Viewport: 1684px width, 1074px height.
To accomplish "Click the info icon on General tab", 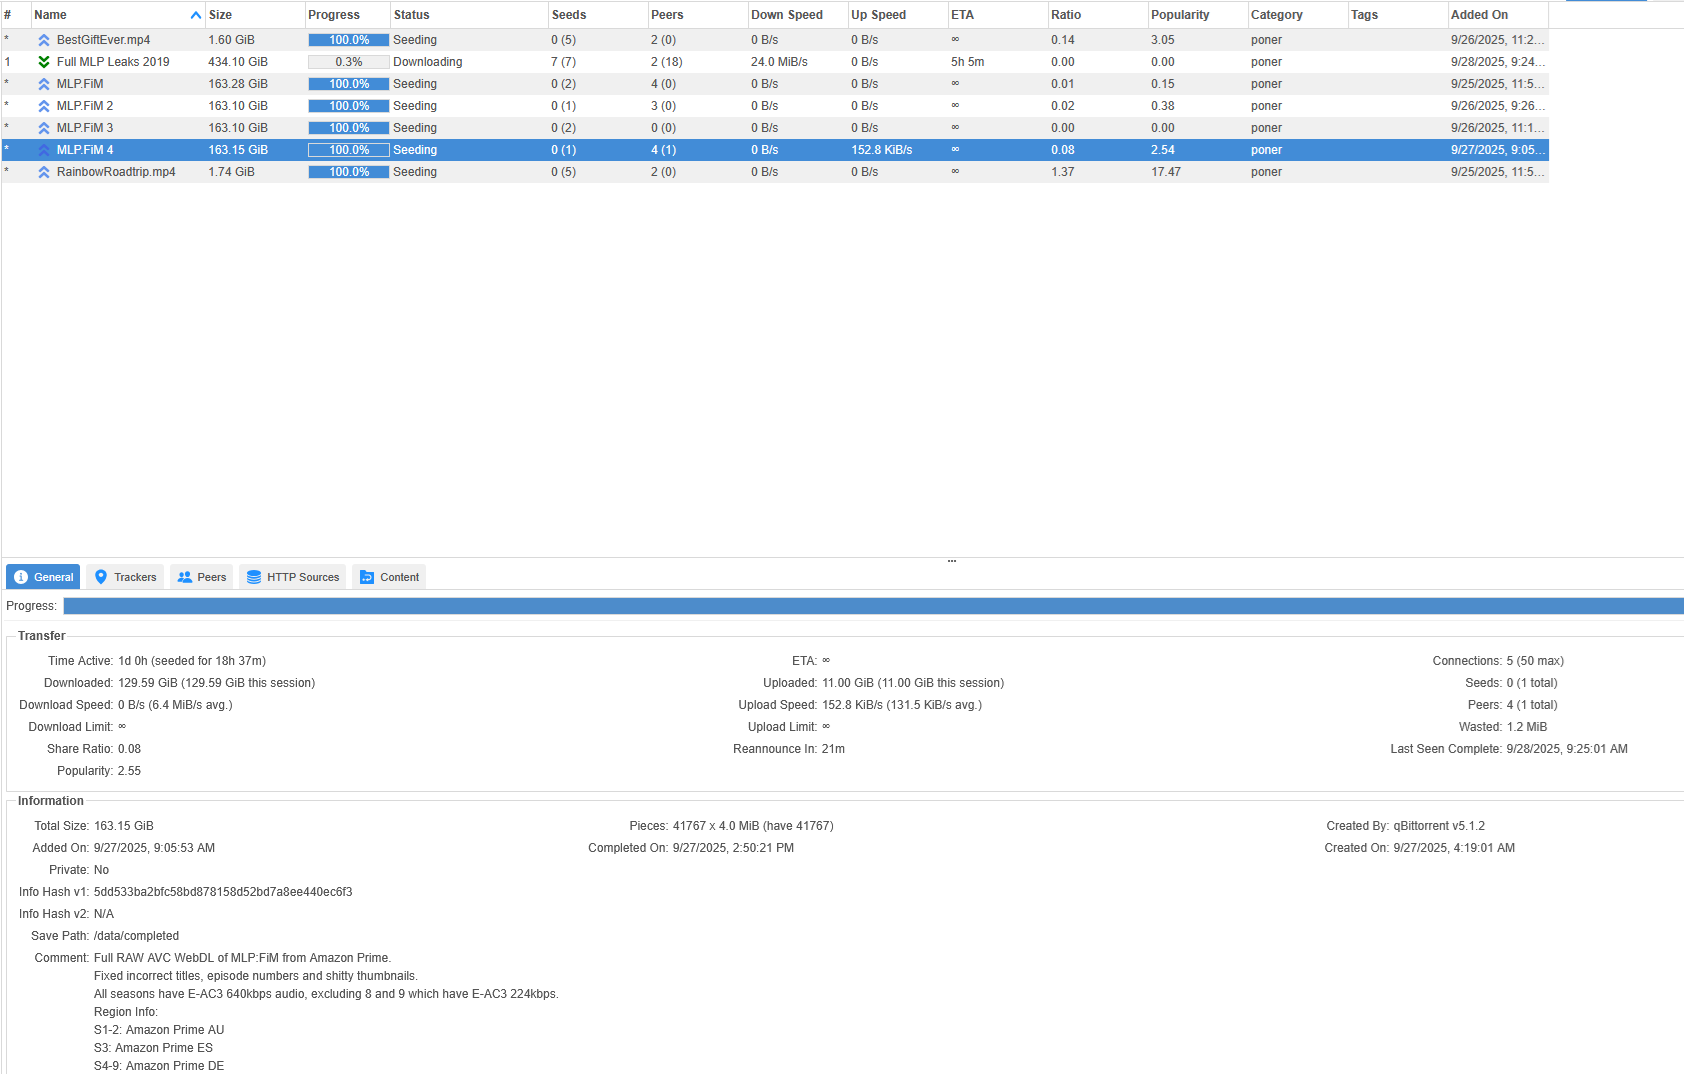I will point(21,577).
